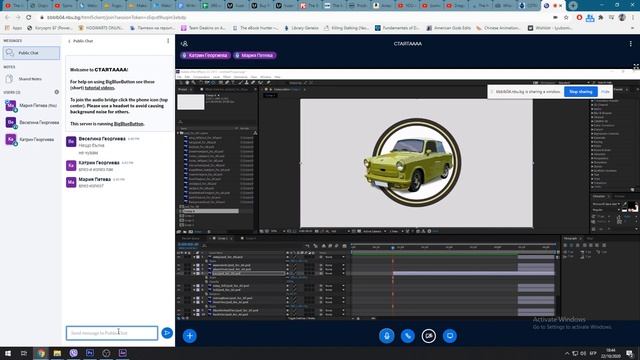Toggle visibility eye of timeline layer 10
This screenshot has width=640, height=360.
click(179, 314)
